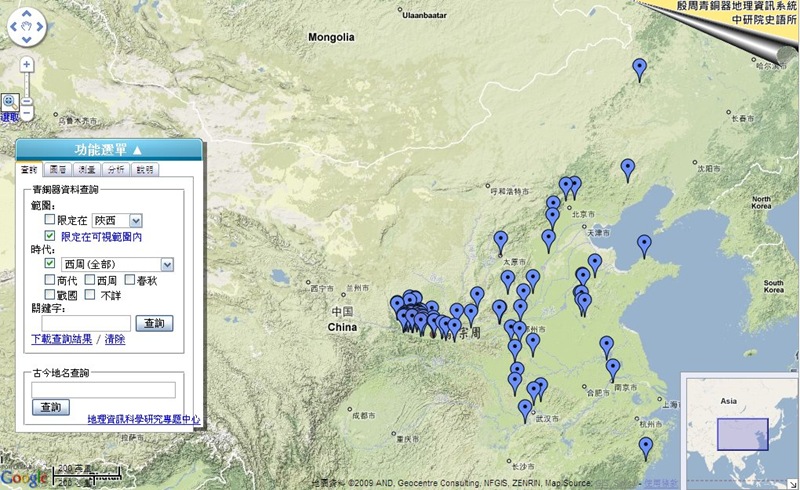
Task: Click the 古今地名查詢 text input field
Action: [103, 390]
